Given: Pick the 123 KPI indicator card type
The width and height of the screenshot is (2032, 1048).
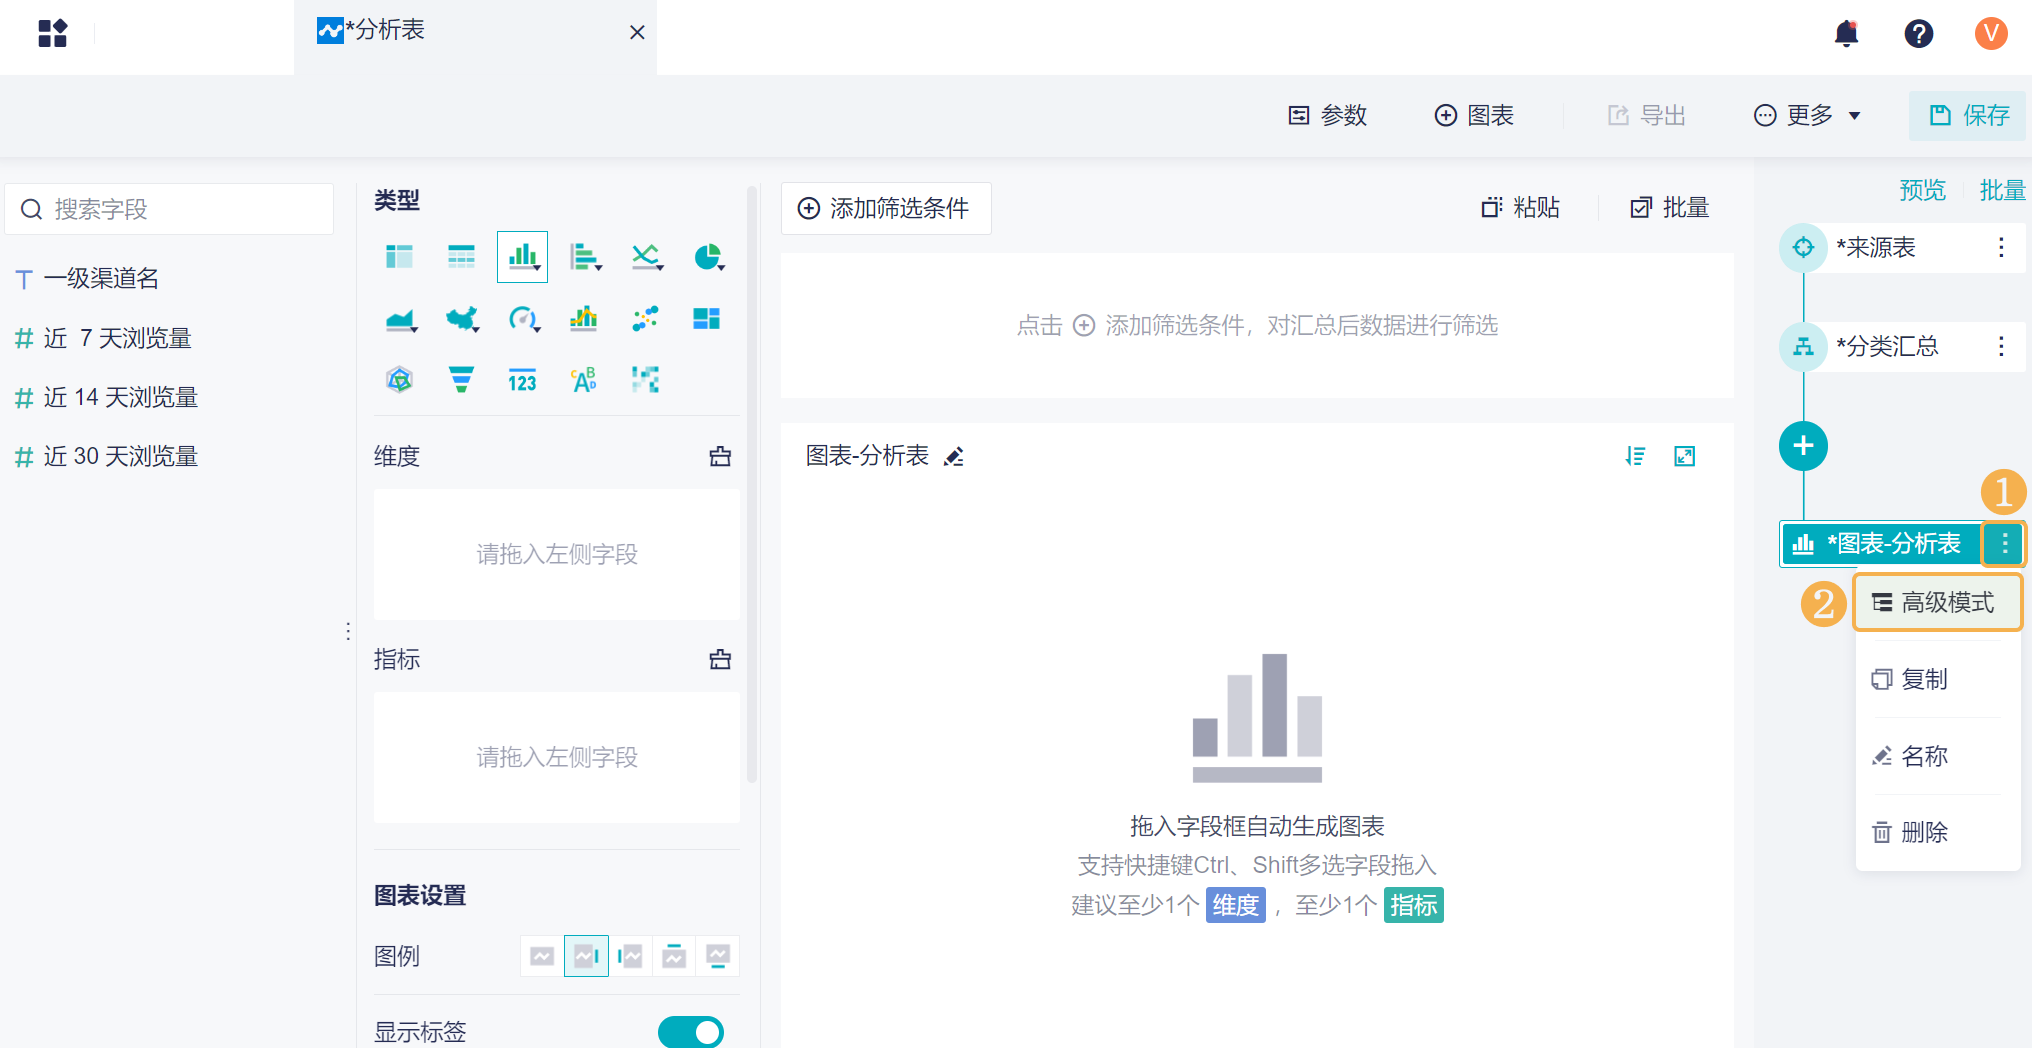Looking at the screenshot, I should coord(522,381).
